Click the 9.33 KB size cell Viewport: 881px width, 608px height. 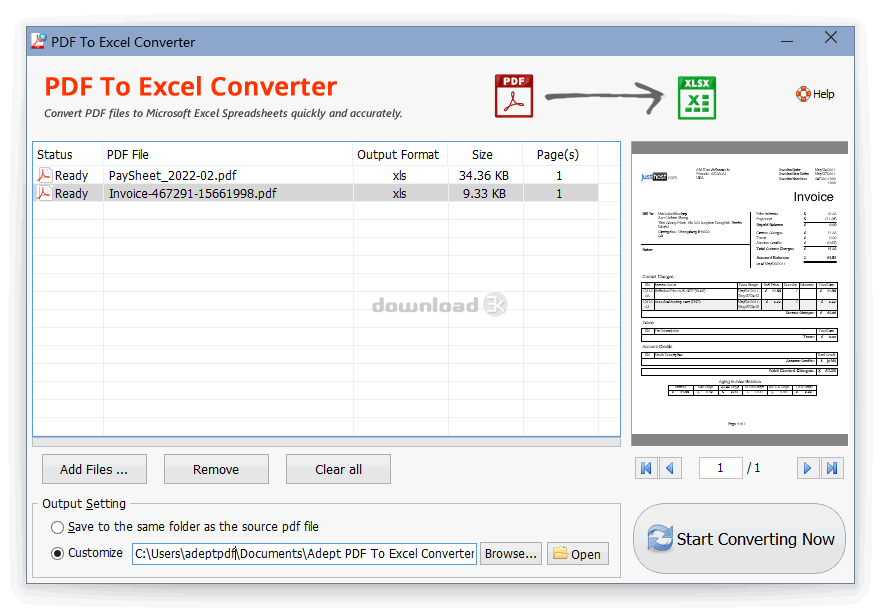(x=484, y=193)
